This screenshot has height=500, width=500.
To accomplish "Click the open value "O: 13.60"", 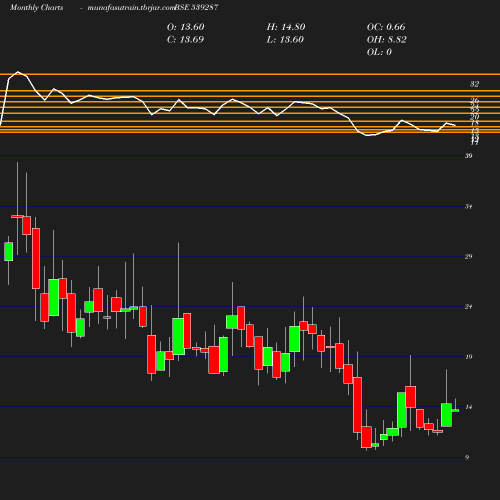I will point(186,27).
